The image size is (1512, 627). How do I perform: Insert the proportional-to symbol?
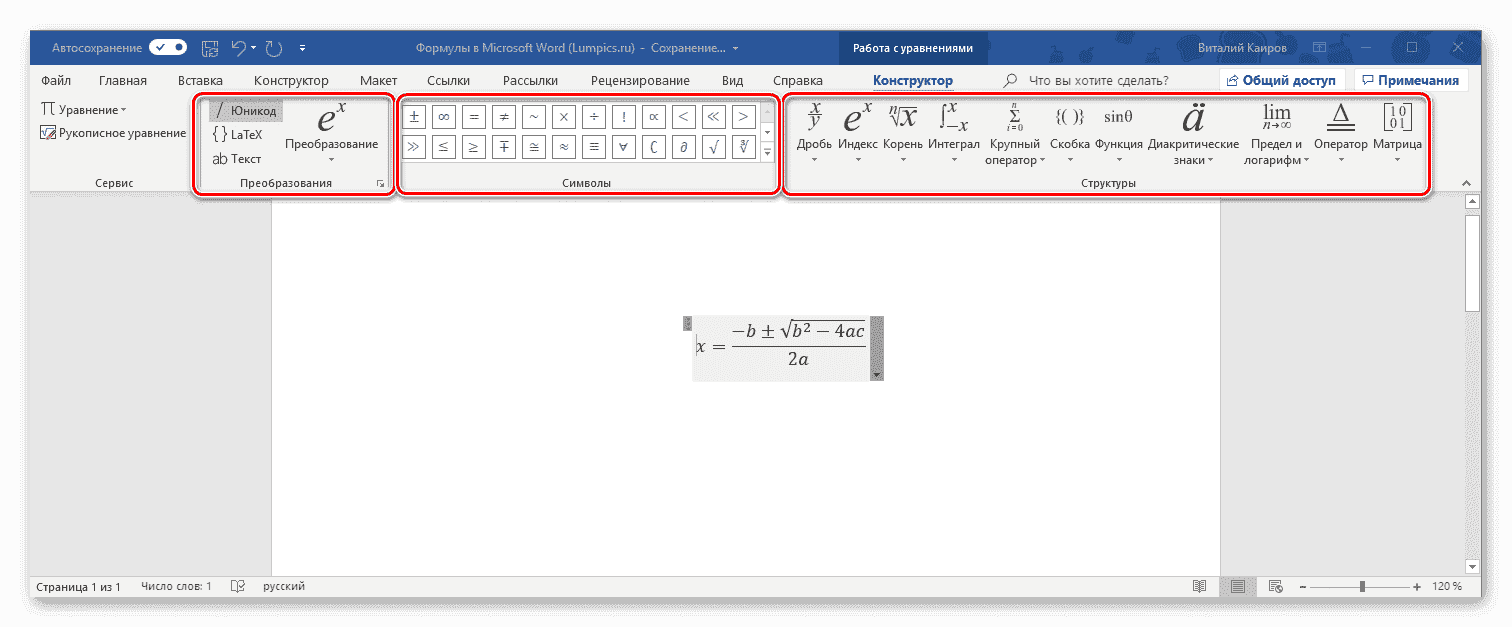[654, 117]
